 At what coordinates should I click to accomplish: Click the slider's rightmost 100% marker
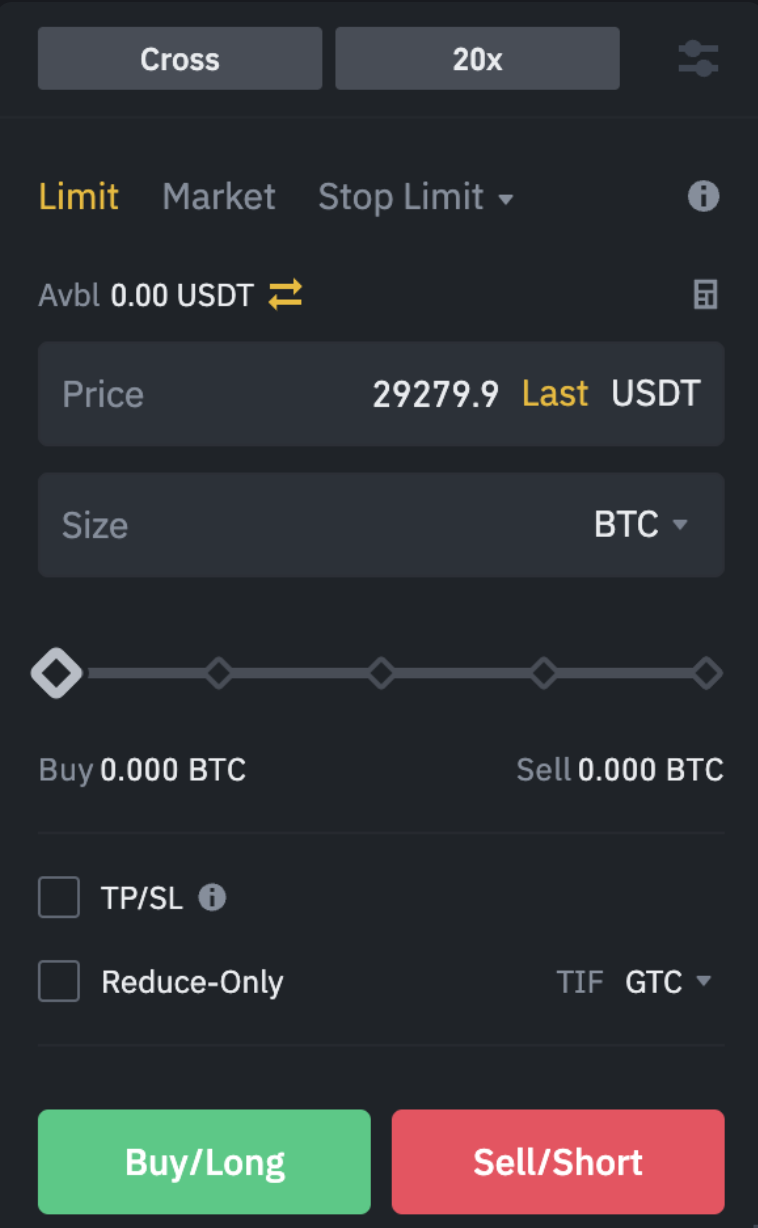point(706,673)
